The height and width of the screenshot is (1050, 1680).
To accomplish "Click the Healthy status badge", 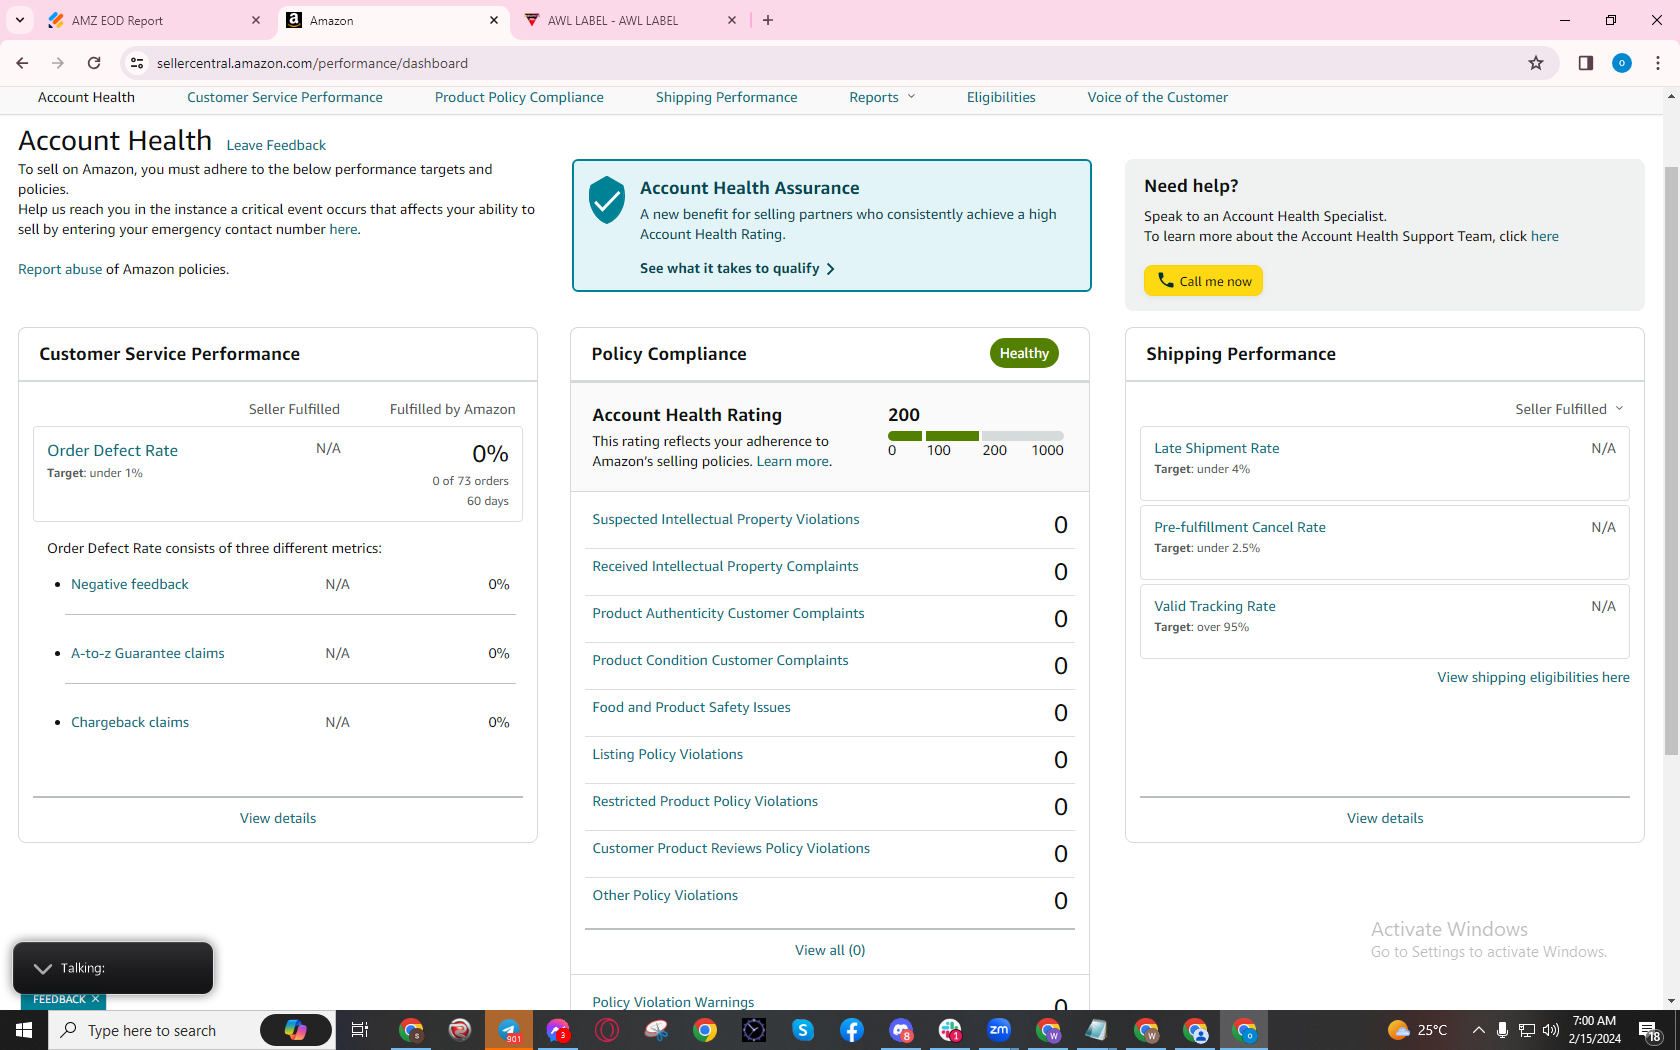I will click(x=1024, y=353).
